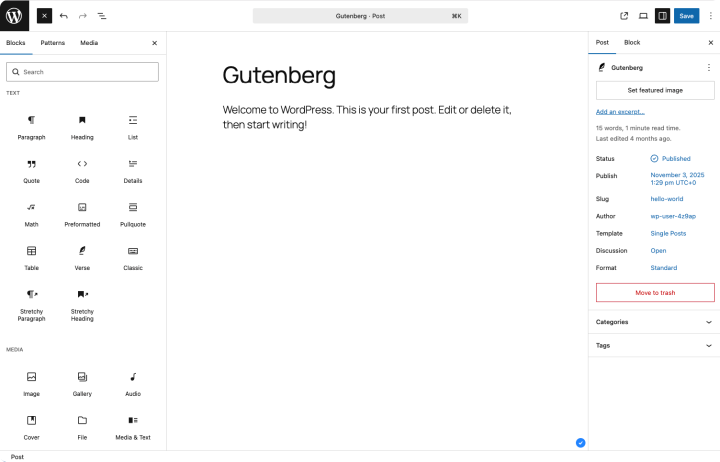Close the block inserter with the X toggle

pyautogui.click(x=44, y=16)
